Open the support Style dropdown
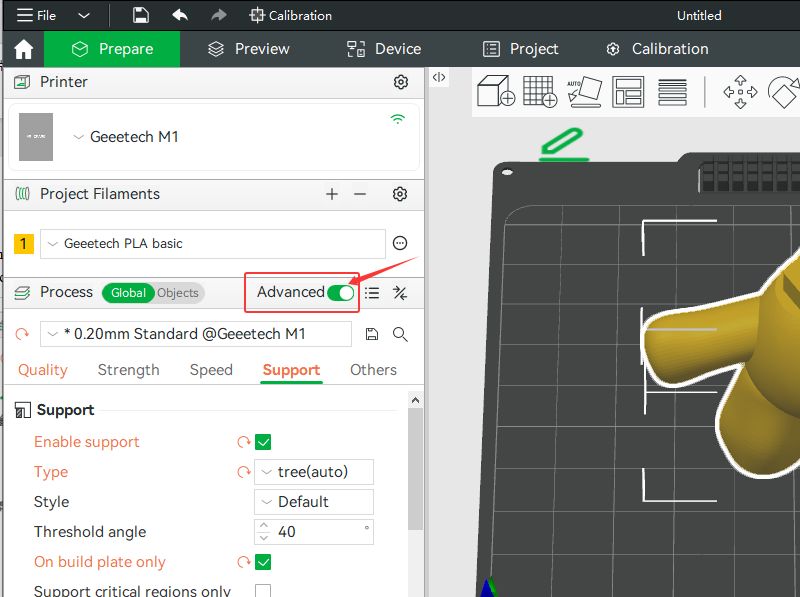The image size is (800, 597). [x=314, y=502]
